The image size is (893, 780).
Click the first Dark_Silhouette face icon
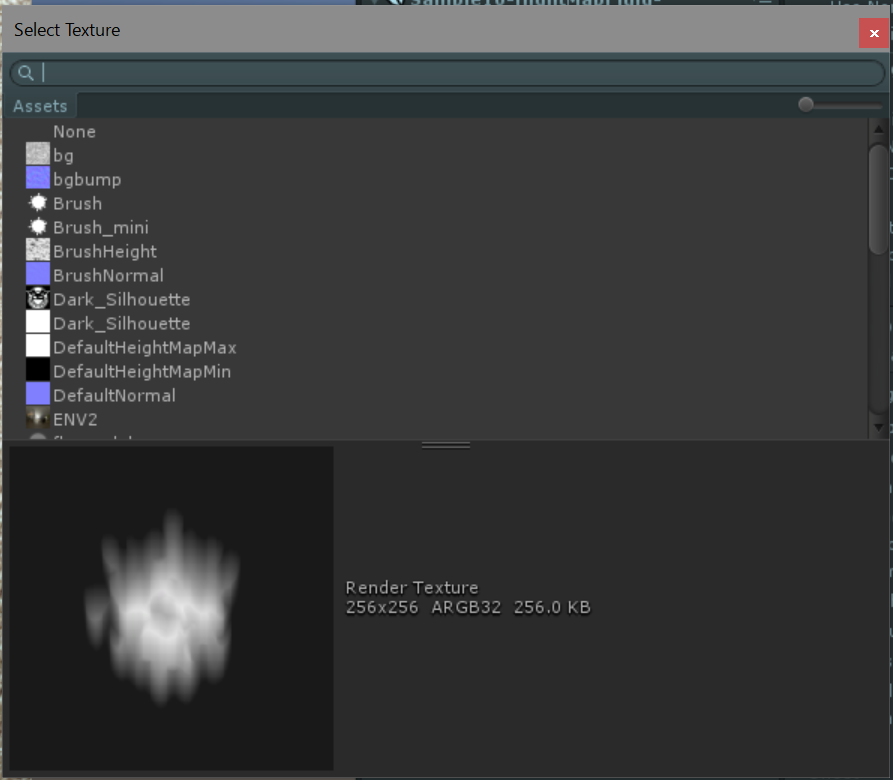click(38, 298)
